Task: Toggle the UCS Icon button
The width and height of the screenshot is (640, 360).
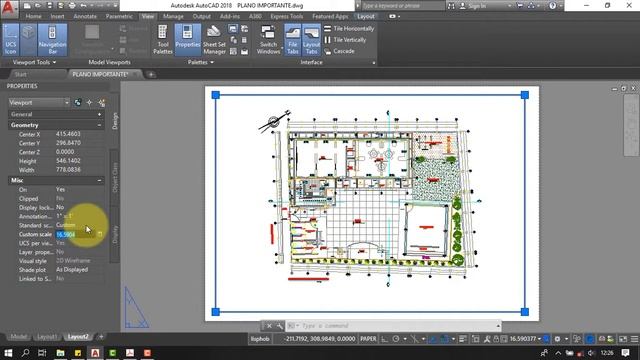Action: (x=11, y=40)
